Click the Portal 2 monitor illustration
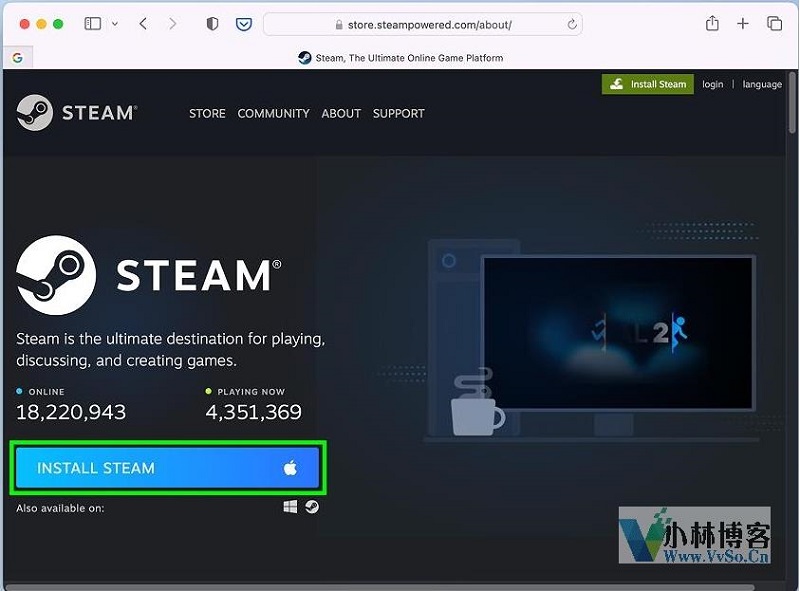The image size is (800, 591). (618, 333)
